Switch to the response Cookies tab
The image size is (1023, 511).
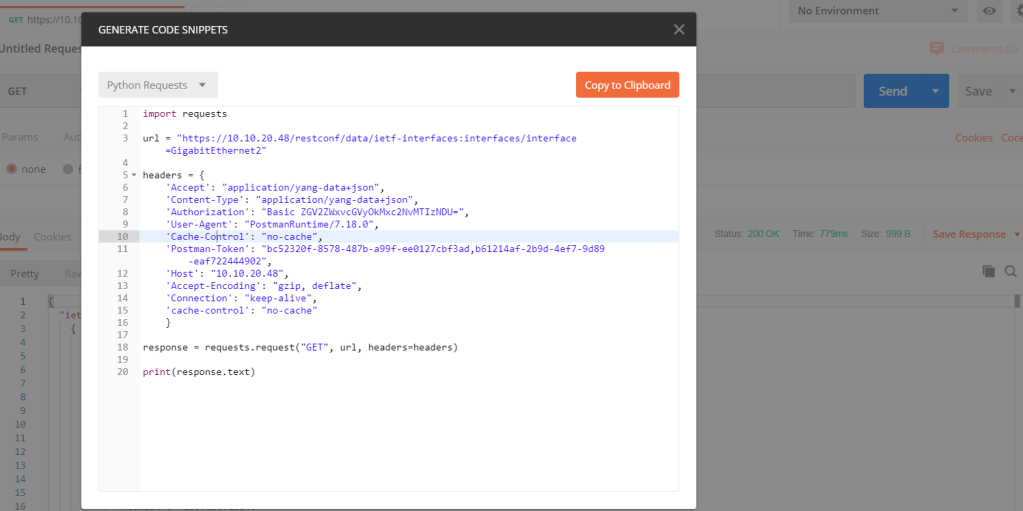click(x=52, y=237)
